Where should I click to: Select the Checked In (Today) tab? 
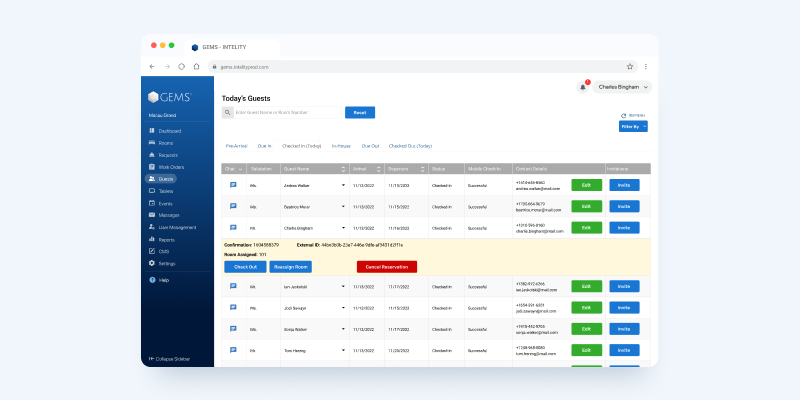tap(302, 146)
